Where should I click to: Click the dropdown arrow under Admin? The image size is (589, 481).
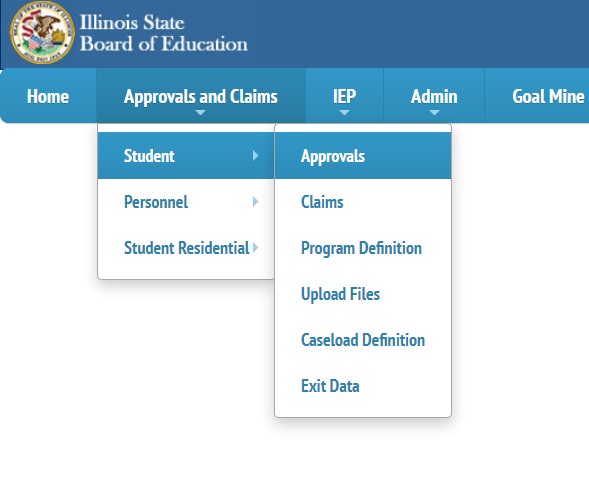(434, 112)
